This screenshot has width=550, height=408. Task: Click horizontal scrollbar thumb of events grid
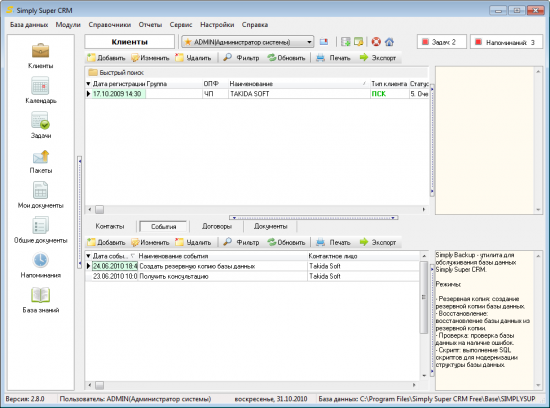pyautogui.click(x=100, y=385)
